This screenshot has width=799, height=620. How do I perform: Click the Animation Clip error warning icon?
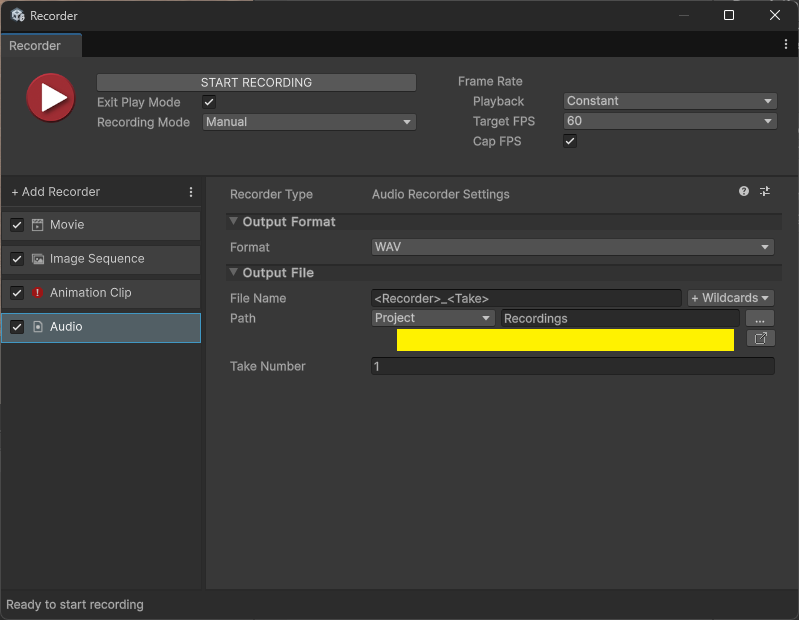[37, 293]
